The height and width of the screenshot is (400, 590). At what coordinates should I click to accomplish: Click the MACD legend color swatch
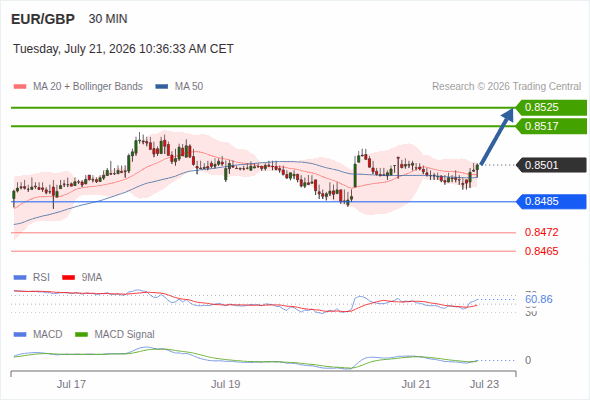[x=20, y=335]
